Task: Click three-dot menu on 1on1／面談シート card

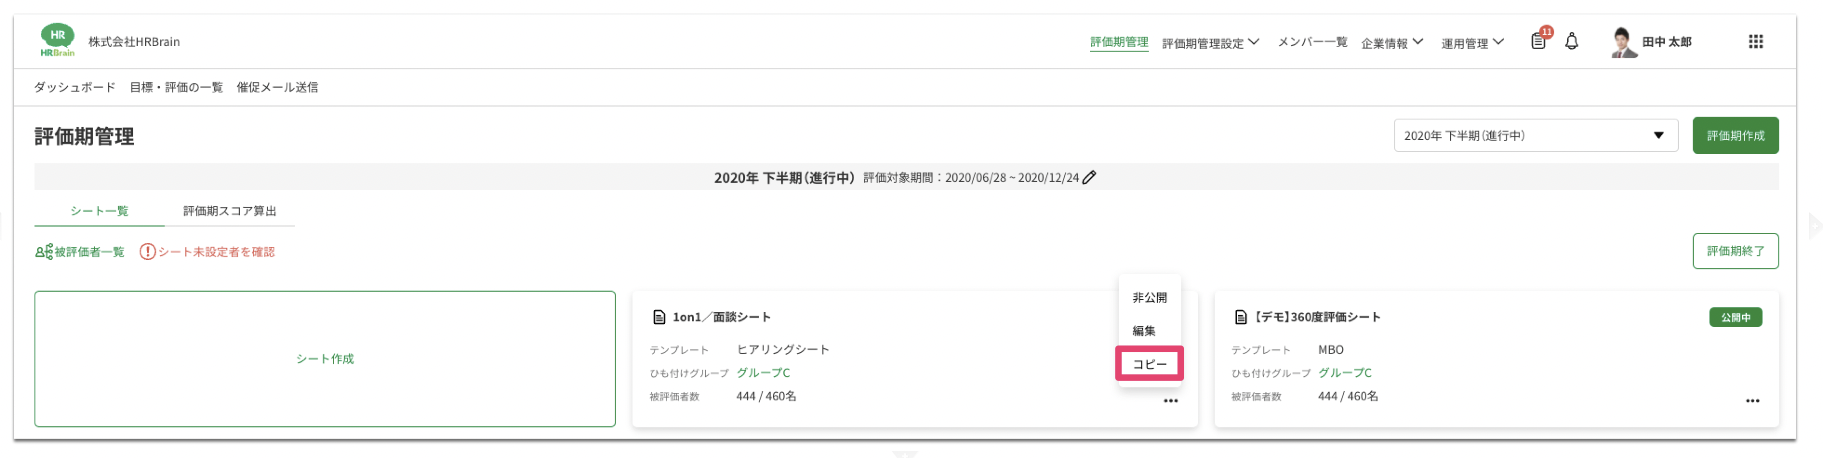Action: pyautogui.click(x=1170, y=401)
